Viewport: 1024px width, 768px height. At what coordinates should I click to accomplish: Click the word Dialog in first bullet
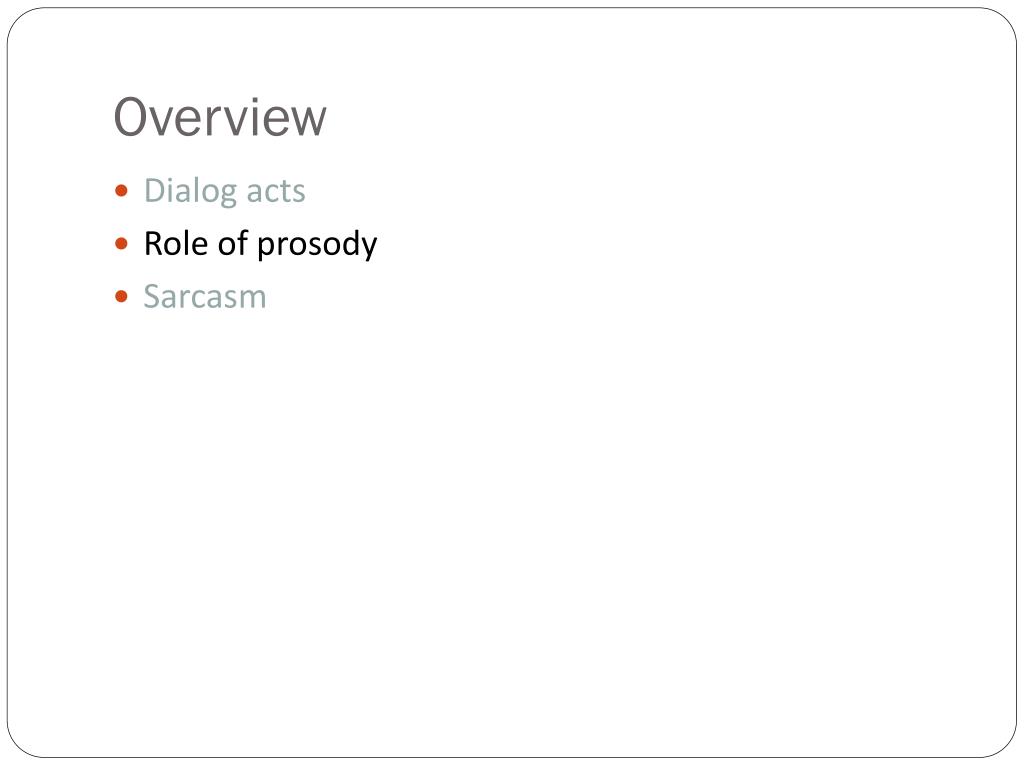tap(191, 191)
